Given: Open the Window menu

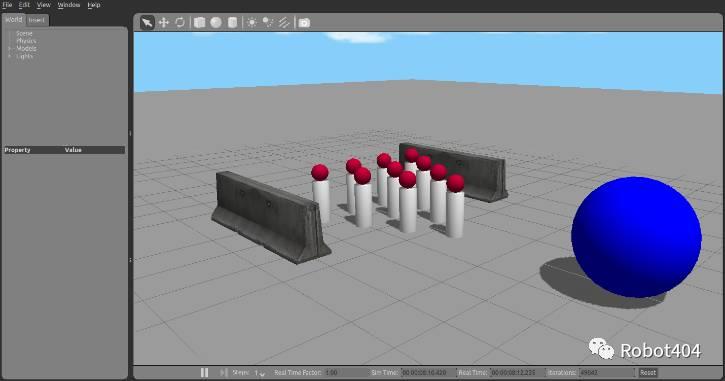Looking at the screenshot, I should [68, 5].
